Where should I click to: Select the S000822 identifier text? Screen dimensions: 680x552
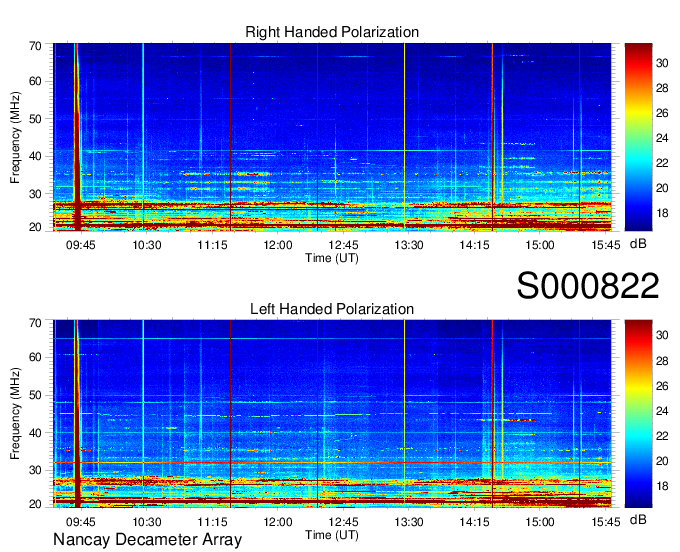[588, 286]
